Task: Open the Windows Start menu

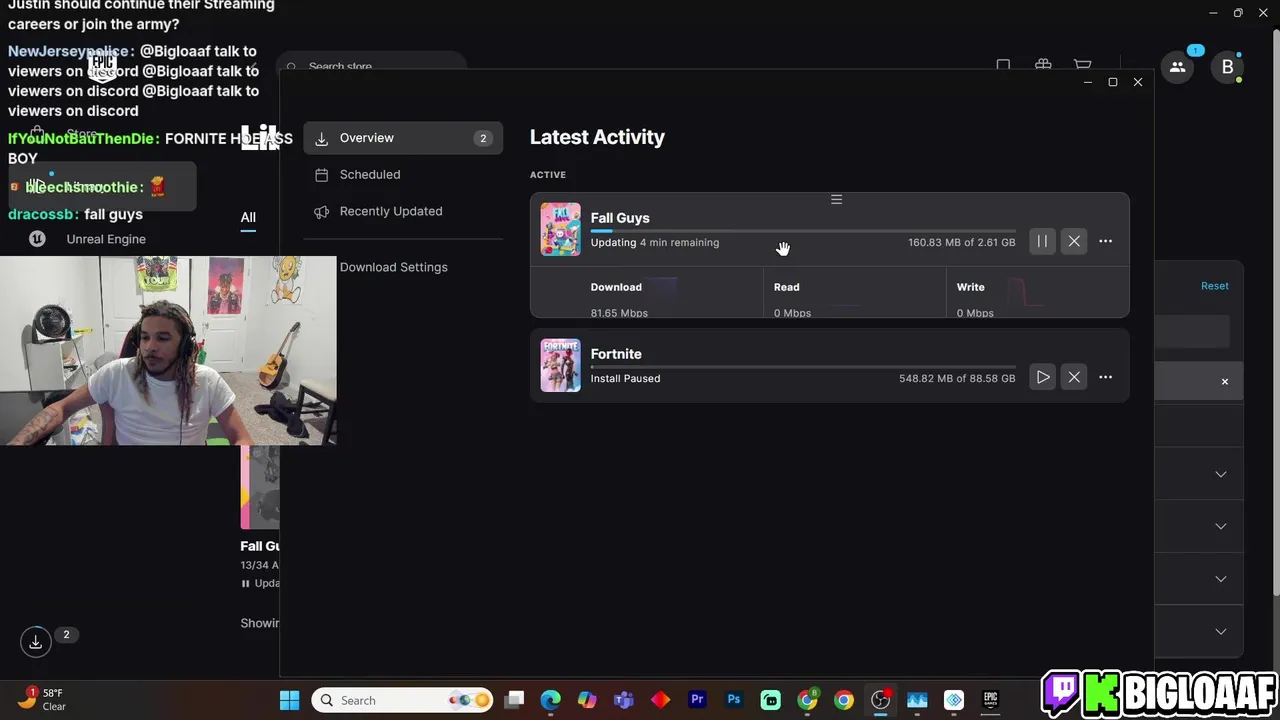Action: 289,700
